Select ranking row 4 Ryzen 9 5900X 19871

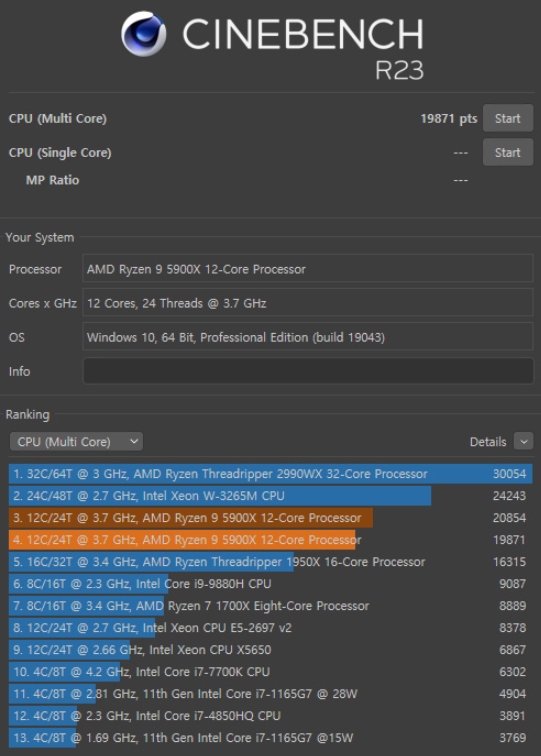(270, 540)
